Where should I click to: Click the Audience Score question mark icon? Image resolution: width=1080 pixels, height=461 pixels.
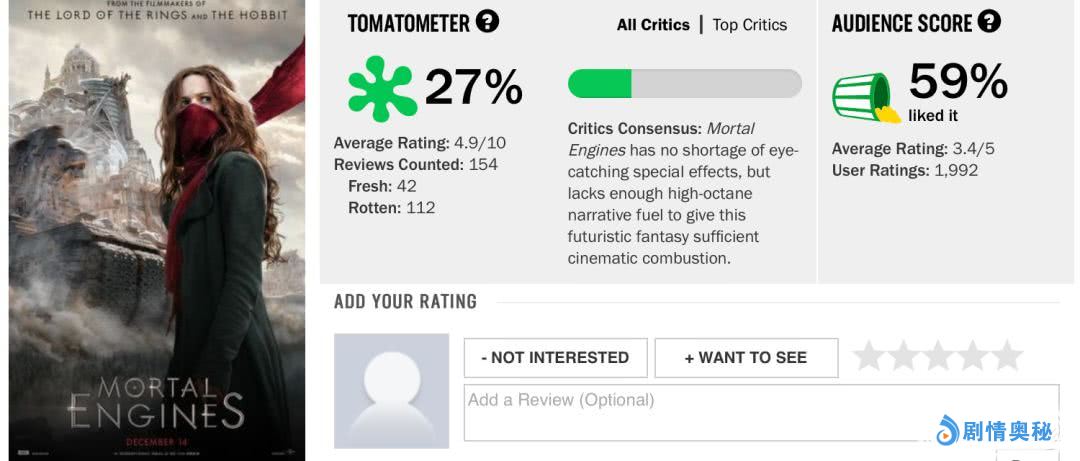coord(989,21)
